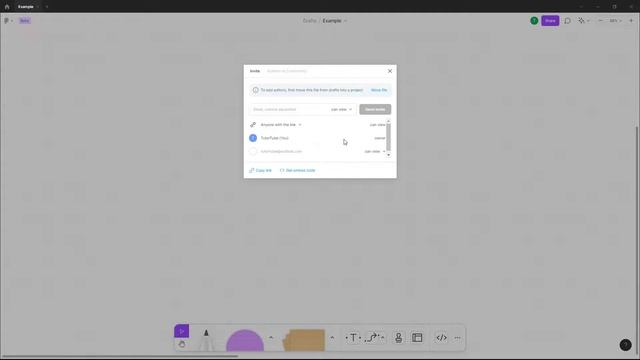The height and width of the screenshot is (360, 640).
Task: Add a new tab with the plus icon
Action: coord(47,7)
